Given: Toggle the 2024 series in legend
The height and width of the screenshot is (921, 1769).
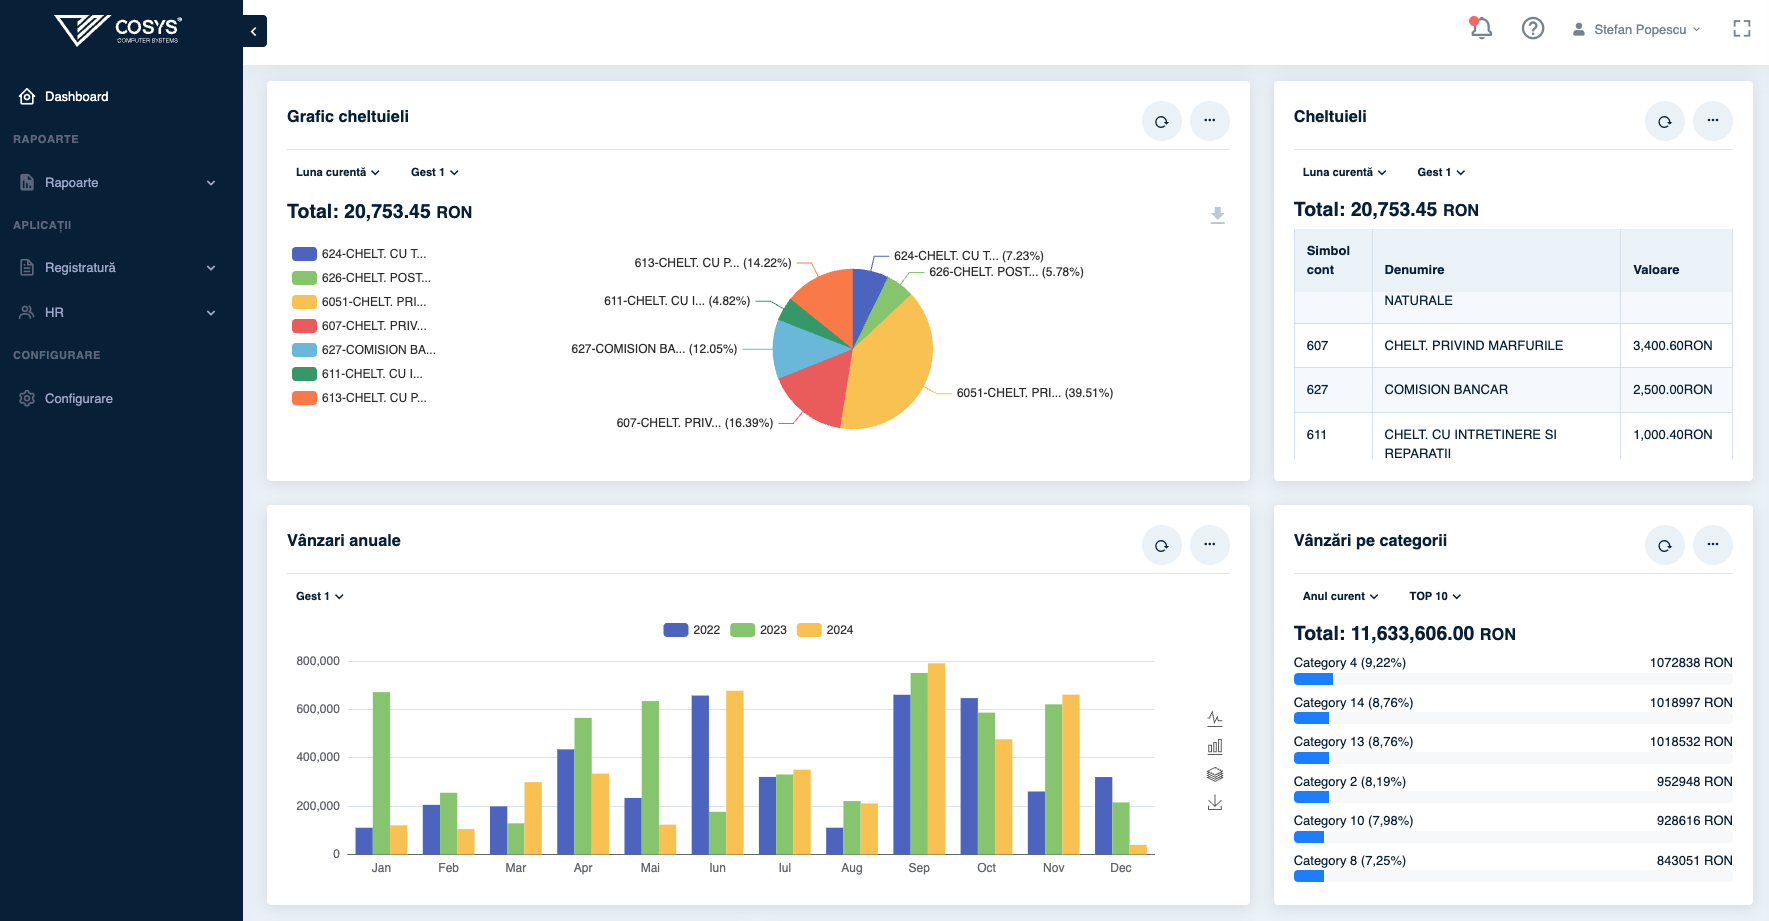Looking at the screenshot, I should (825, 630).
